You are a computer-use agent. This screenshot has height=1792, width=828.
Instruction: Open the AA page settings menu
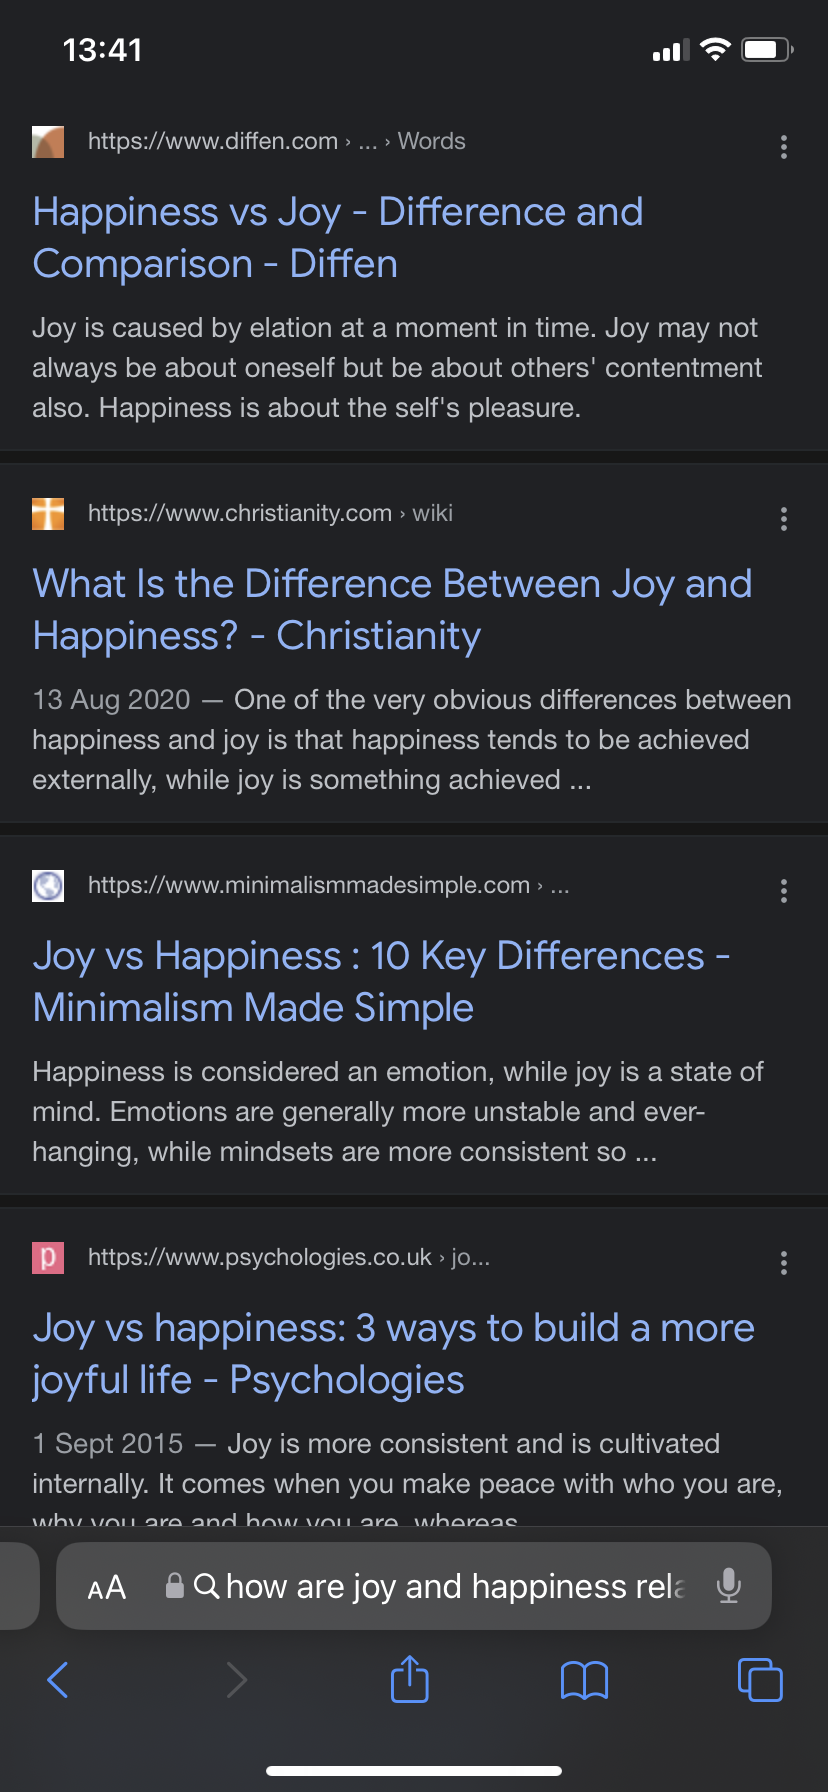107,1587
